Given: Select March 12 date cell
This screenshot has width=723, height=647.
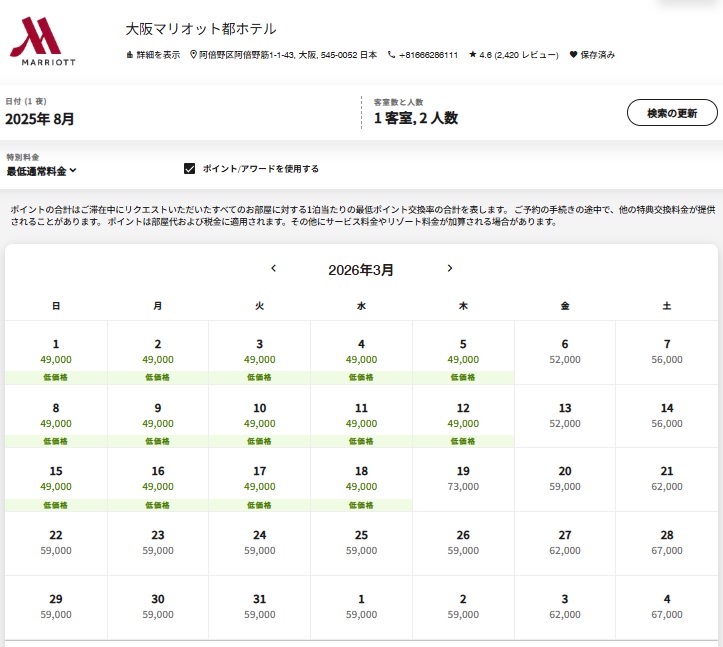Looking at the screenshot, I should pyautogui.click(x=463, y=416).
